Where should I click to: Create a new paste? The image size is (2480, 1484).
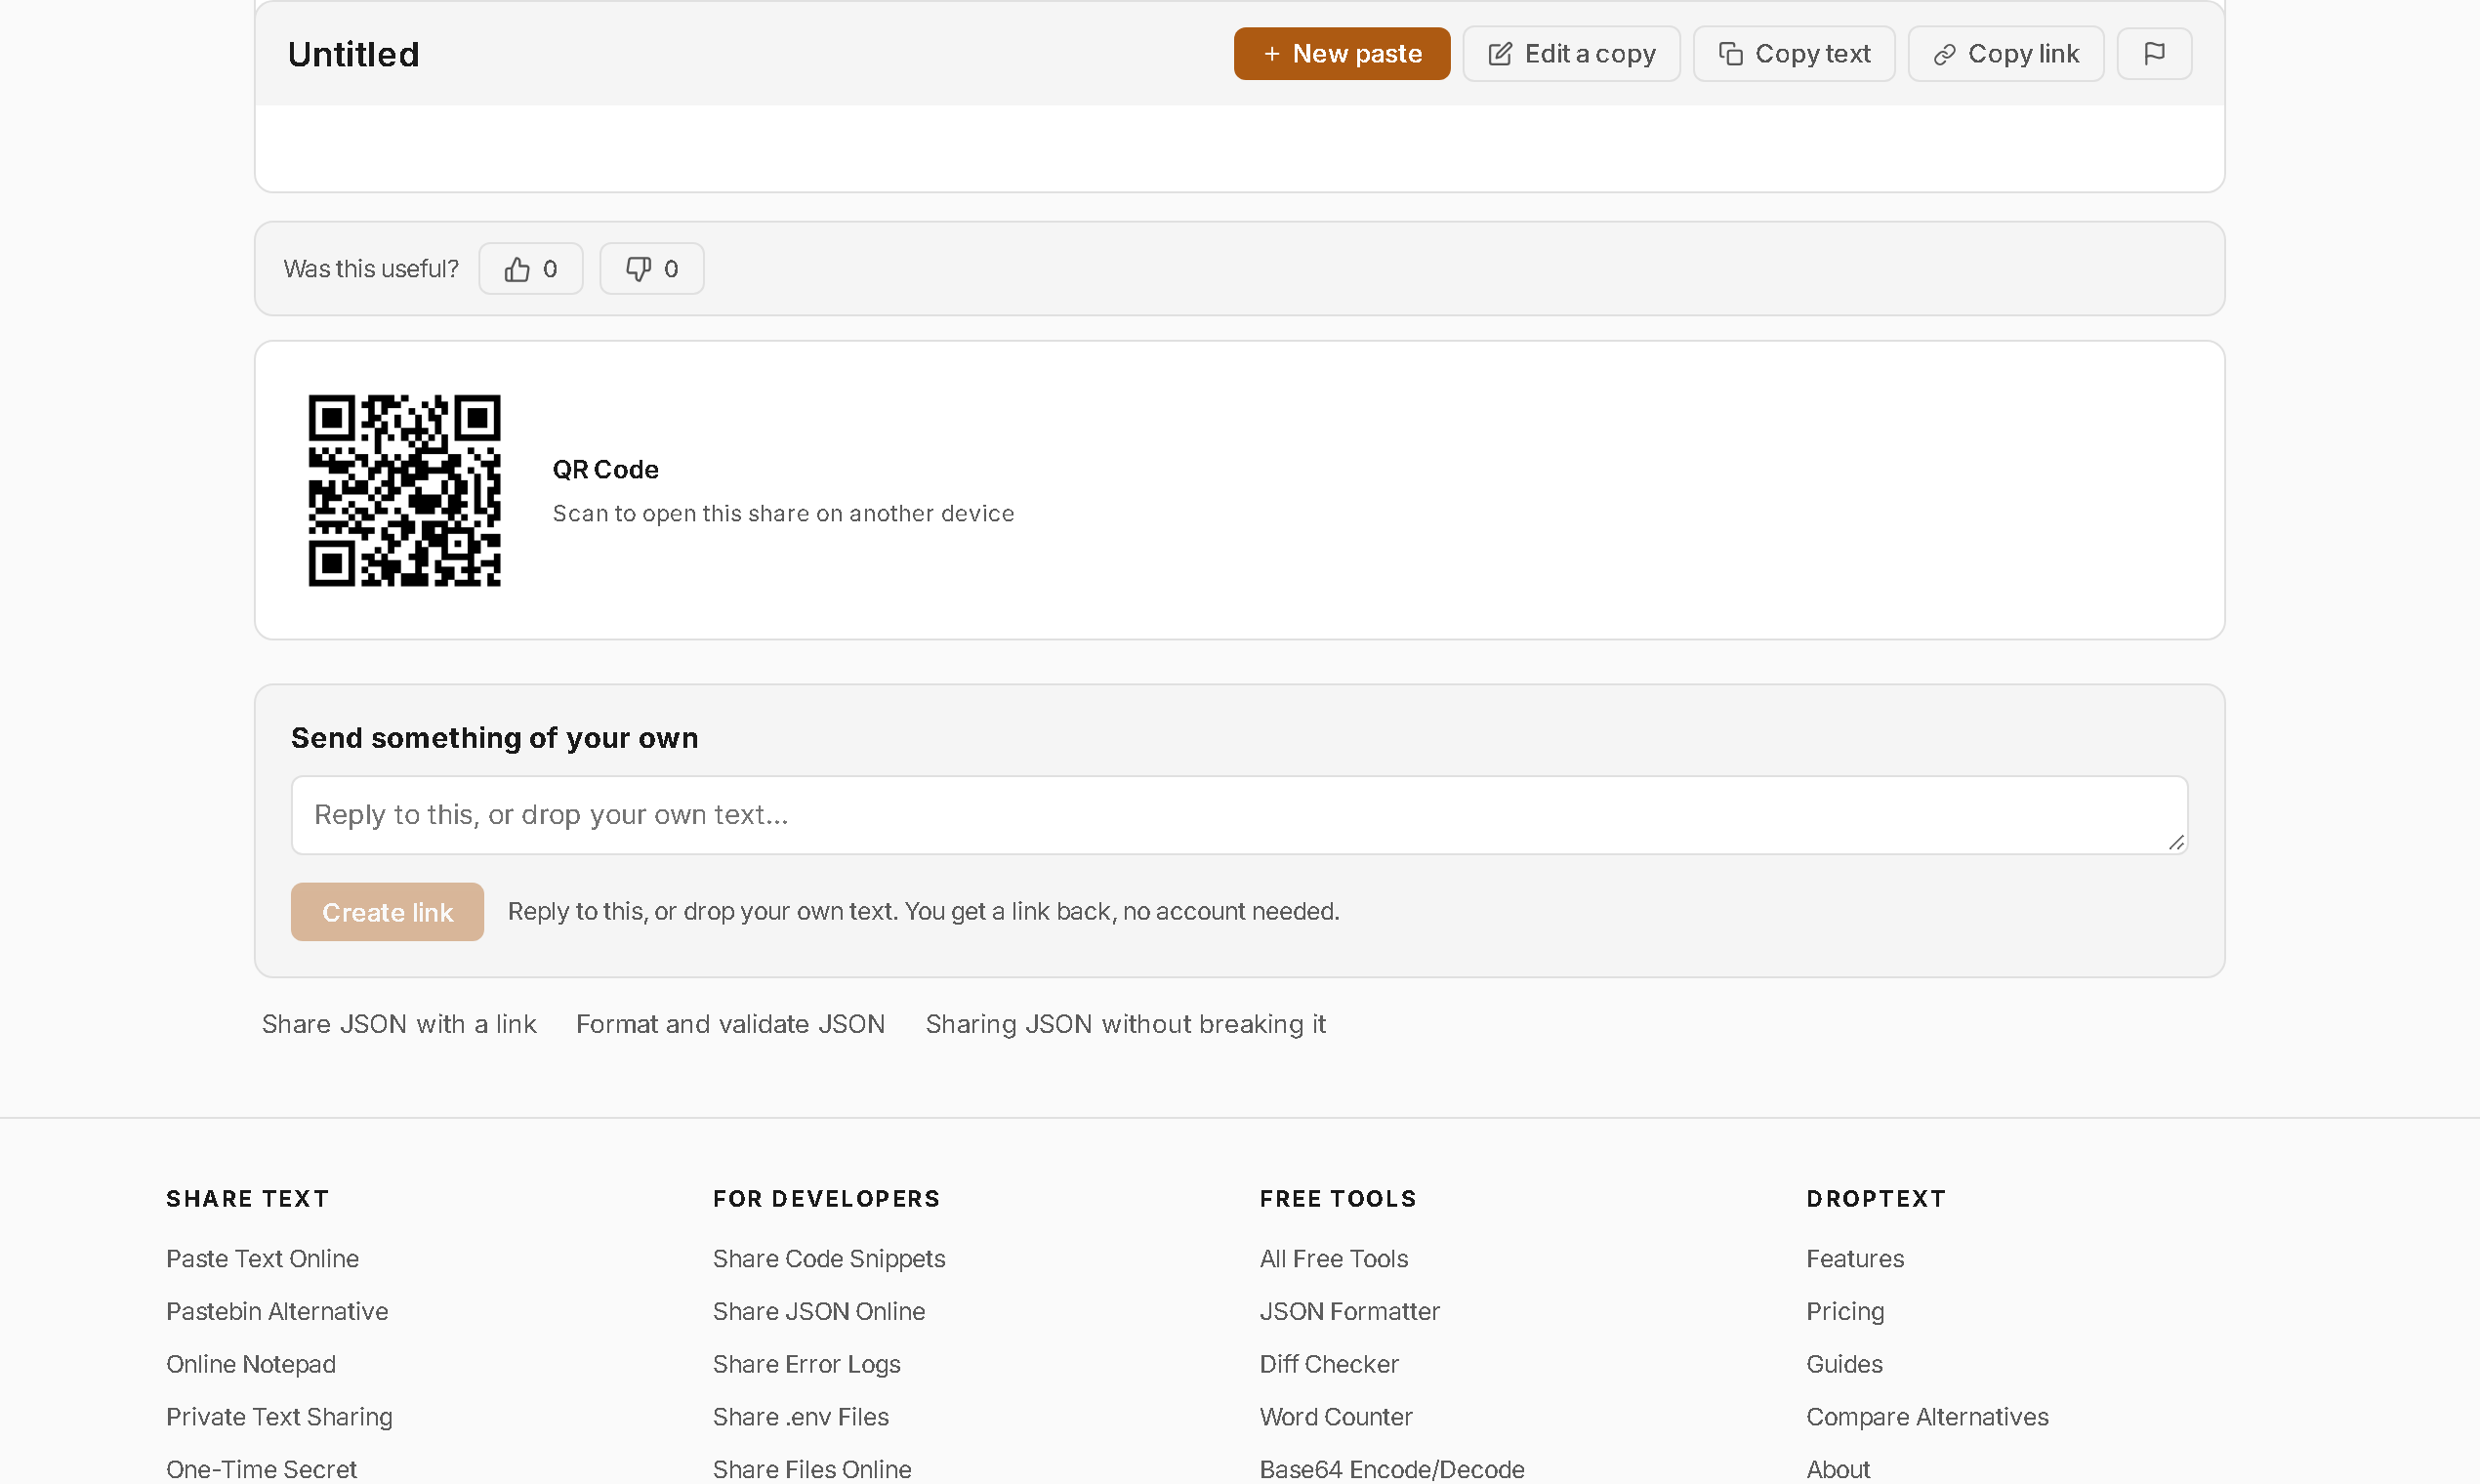(1341, 53)
